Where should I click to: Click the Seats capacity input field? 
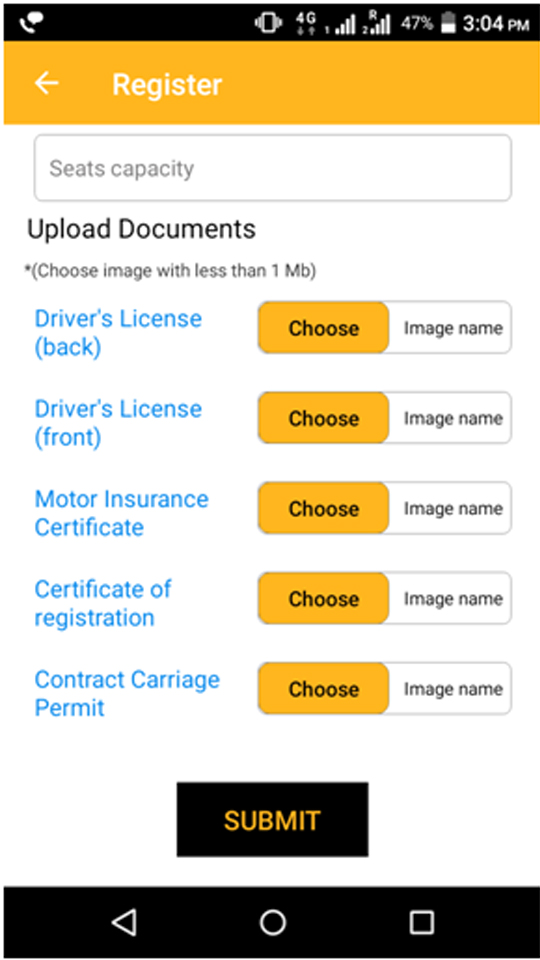[x=272, y=168]
